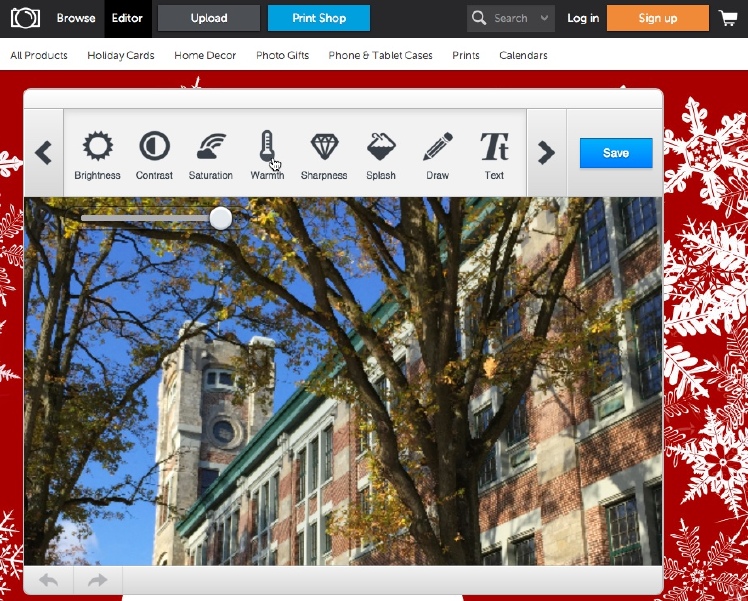Open Photo Gifts category
Viewport: 748px width, 601px height.
coord(282,55)
